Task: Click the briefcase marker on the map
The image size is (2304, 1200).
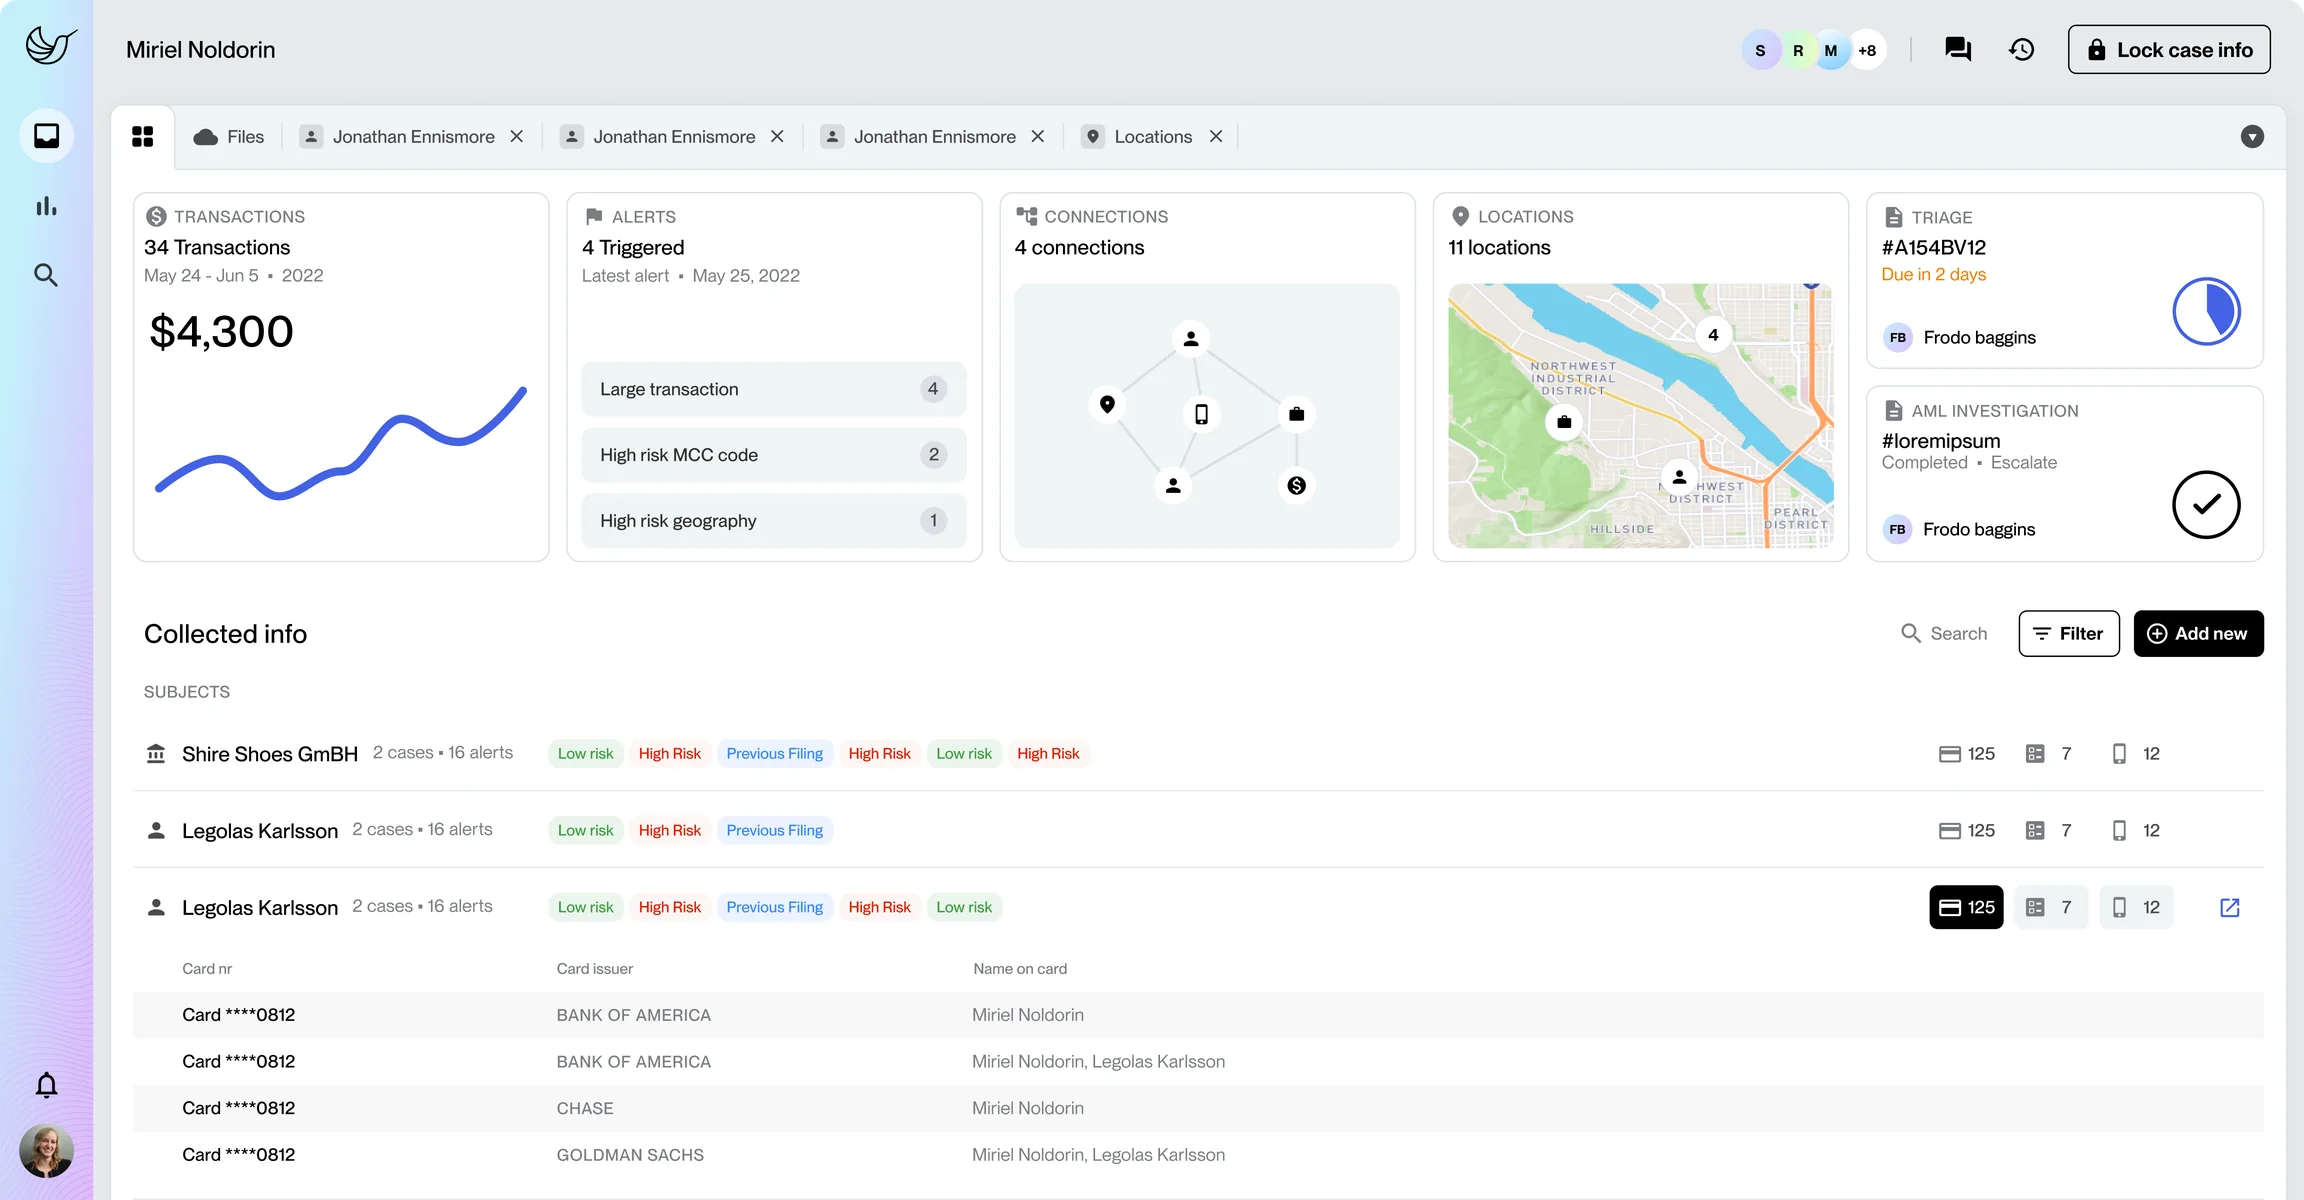Action: click(1564, 422)
